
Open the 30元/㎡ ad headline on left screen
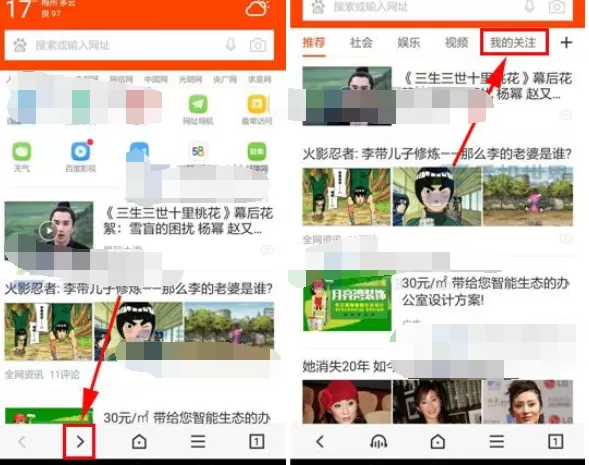[187, 417]
